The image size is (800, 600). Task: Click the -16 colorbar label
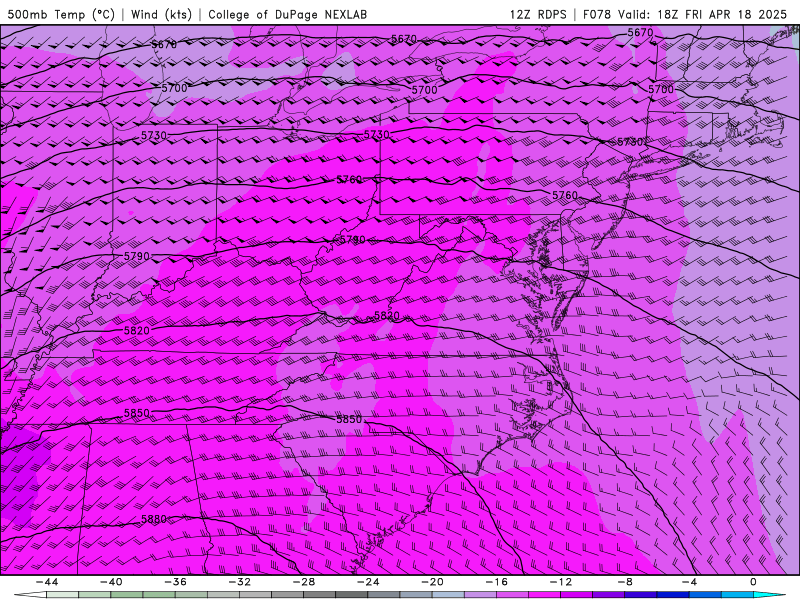tap(496, 582)
